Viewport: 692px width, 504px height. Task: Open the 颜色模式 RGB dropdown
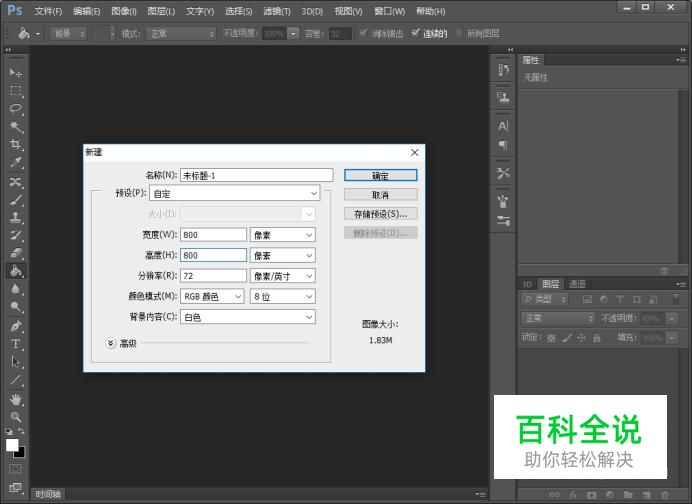[212, 296]
